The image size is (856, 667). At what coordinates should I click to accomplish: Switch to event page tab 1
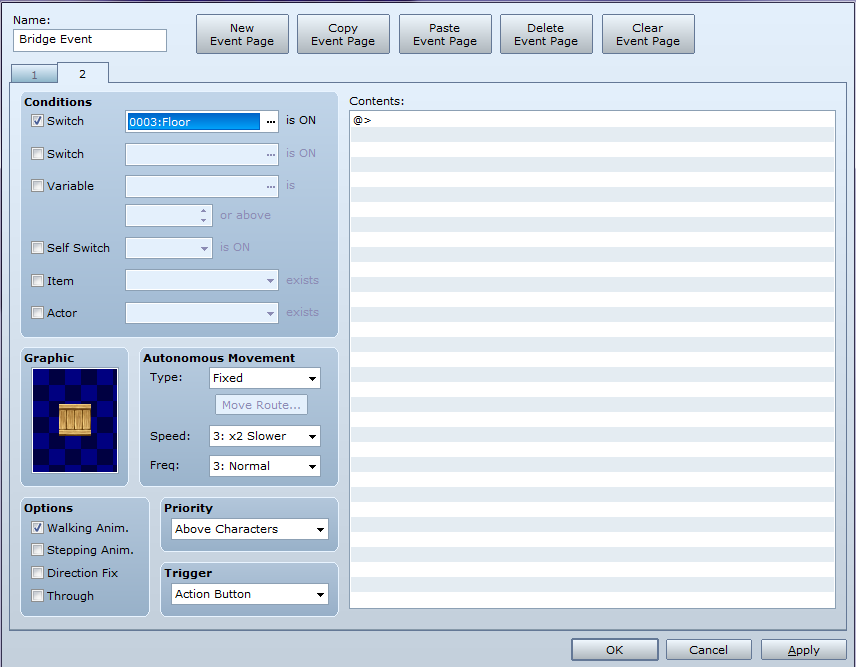[34, 75]
